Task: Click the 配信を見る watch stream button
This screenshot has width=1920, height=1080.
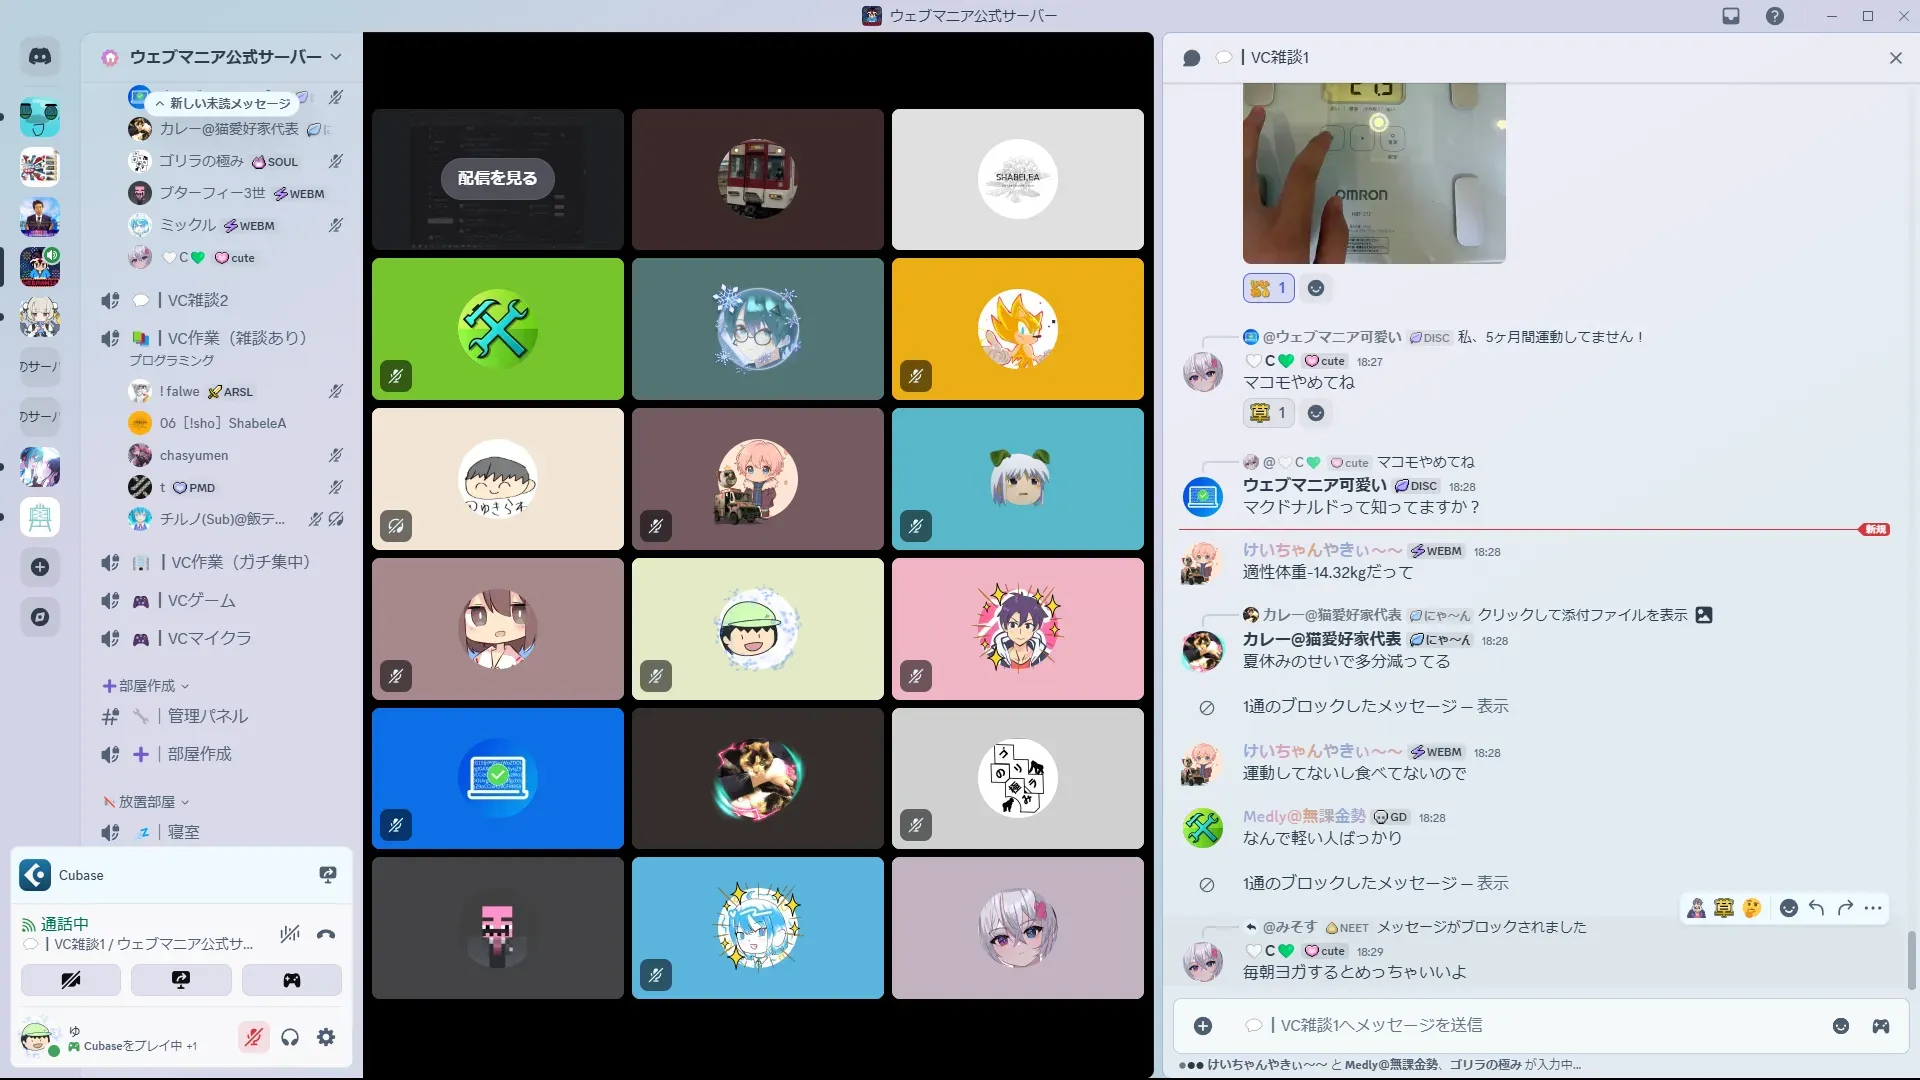Action: click(x=497, y=178)
